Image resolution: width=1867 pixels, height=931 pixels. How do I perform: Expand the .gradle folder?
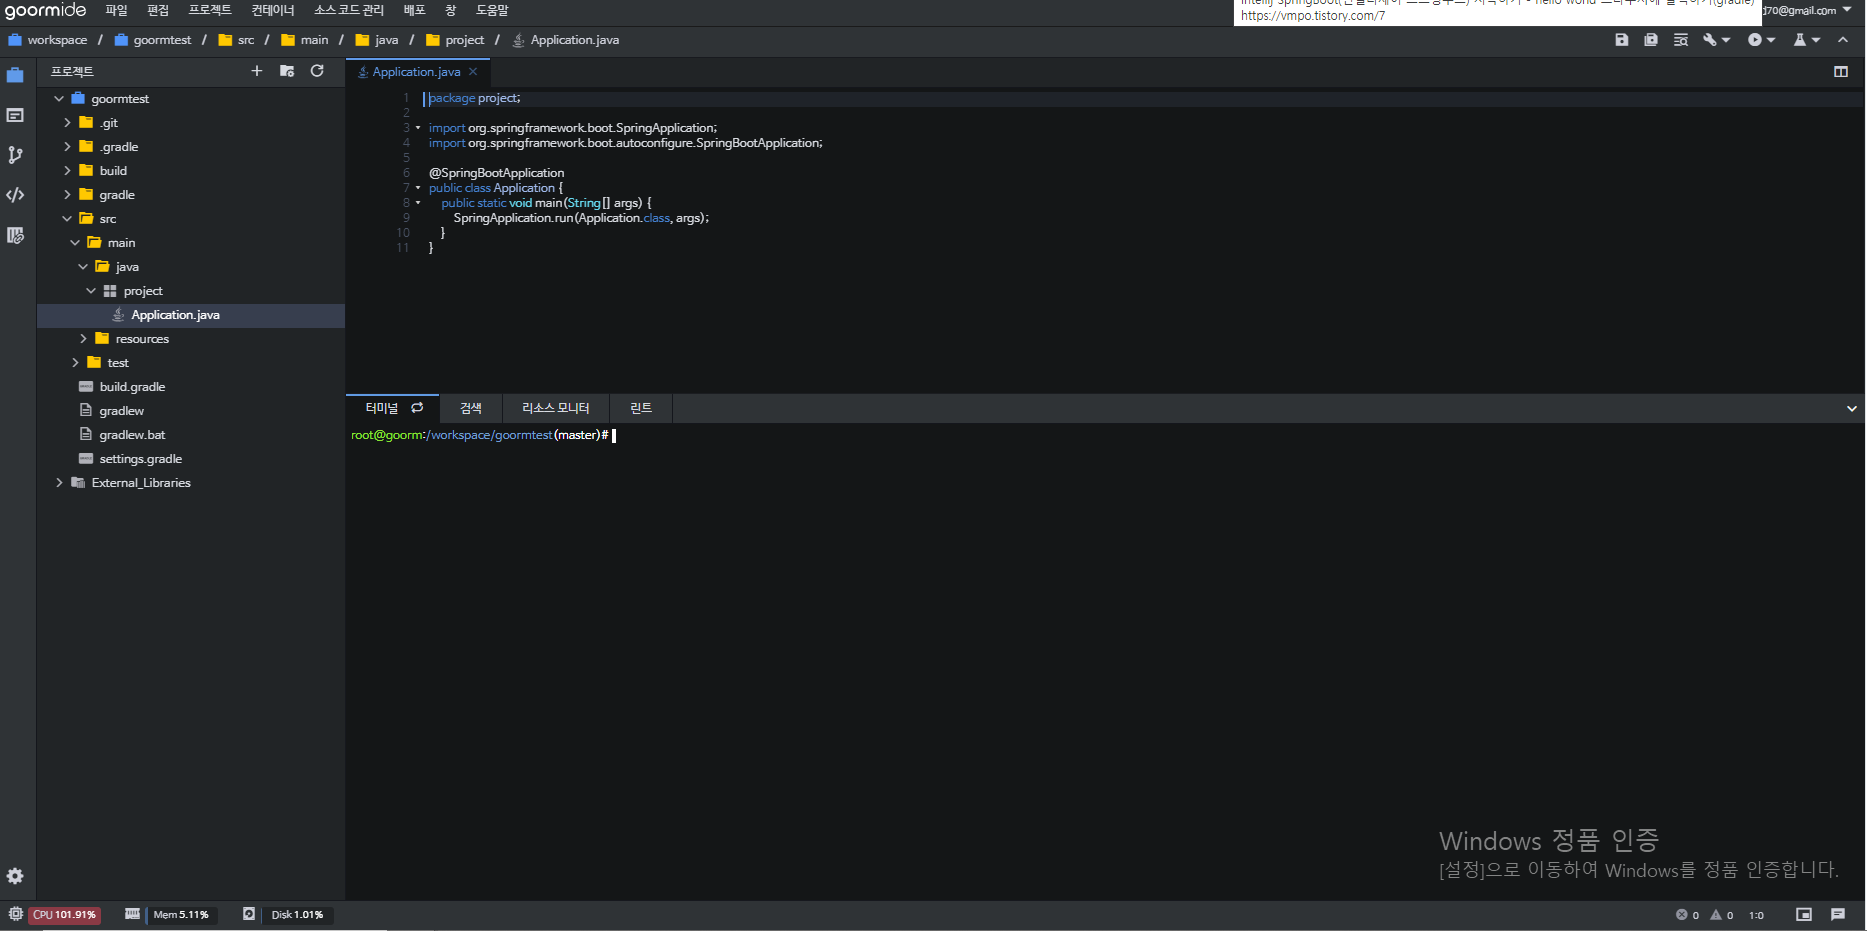(x=67, y=147)
